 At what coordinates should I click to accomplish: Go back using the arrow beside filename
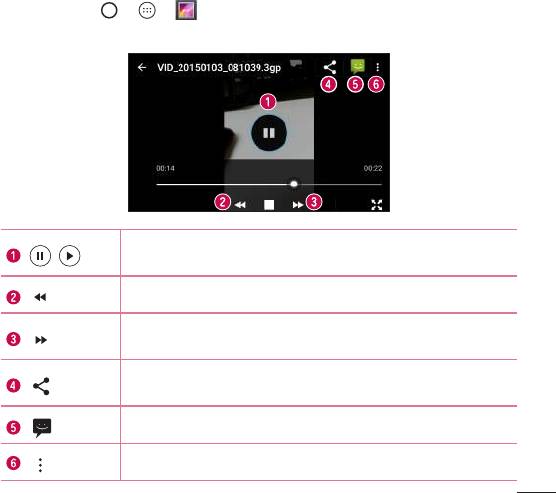click(142, 67)
